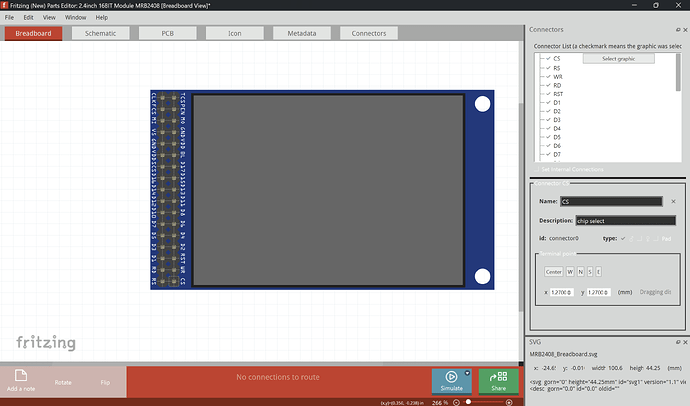Image resolution: width=690 pixels, height=406 pixels.
Task: Select the RST connector in list
Action: point(558,94)
